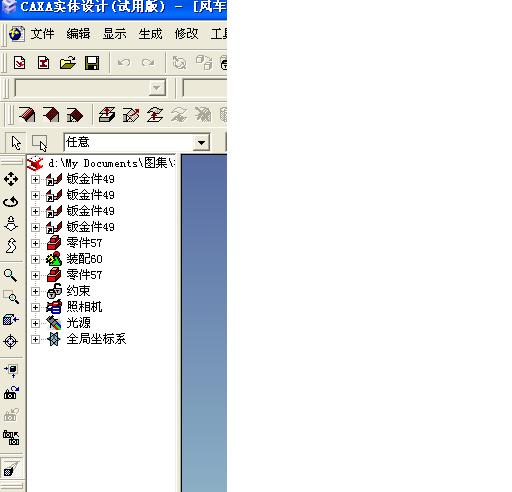
Task: Click the 装配60 assembly icon
Action: [x=54, y=259]
